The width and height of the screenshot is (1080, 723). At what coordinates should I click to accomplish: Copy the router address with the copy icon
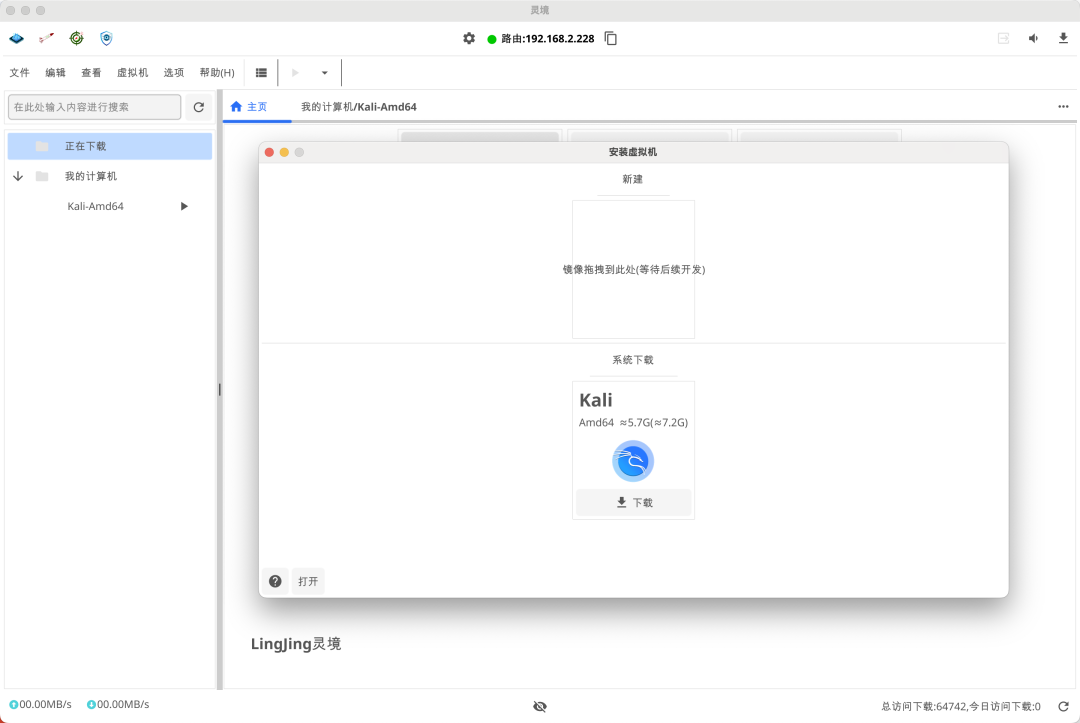click(x=609, y=38)
